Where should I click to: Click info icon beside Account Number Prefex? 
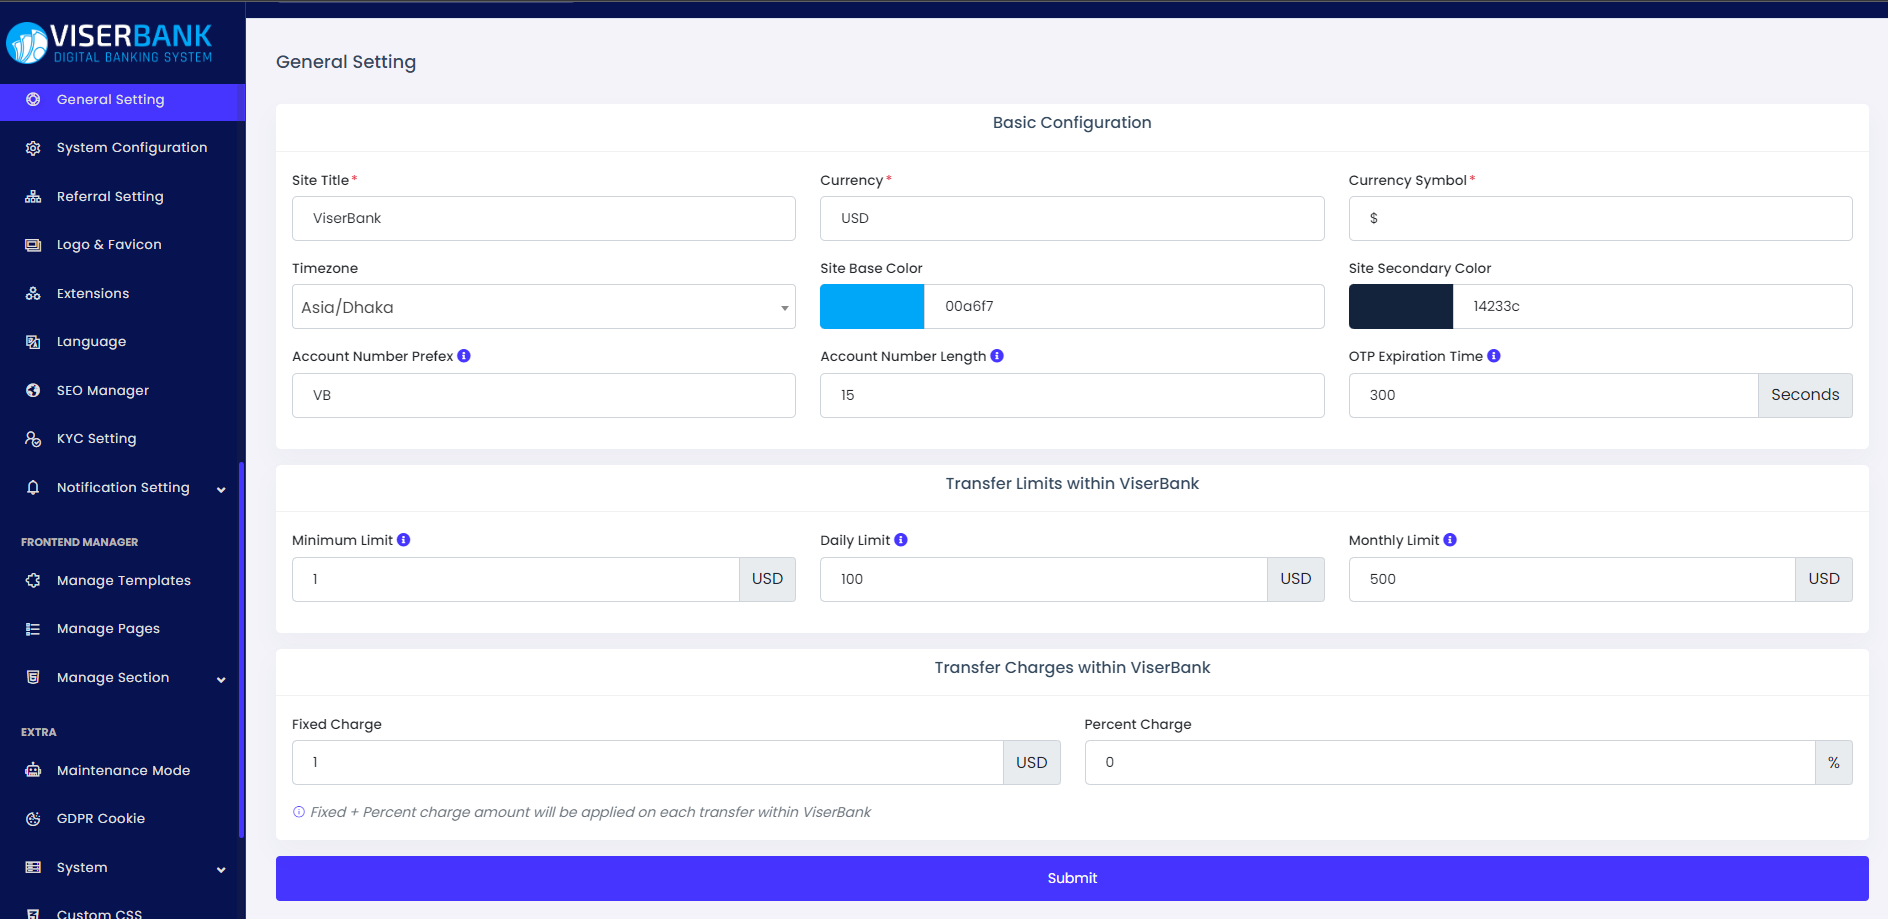pyautogui.click(x=464, y=356)
